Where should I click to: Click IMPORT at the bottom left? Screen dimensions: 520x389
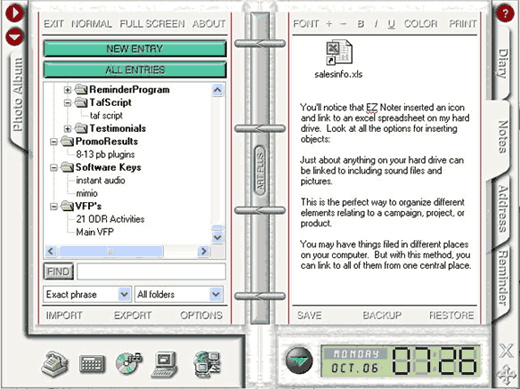(x=64, y=315)
